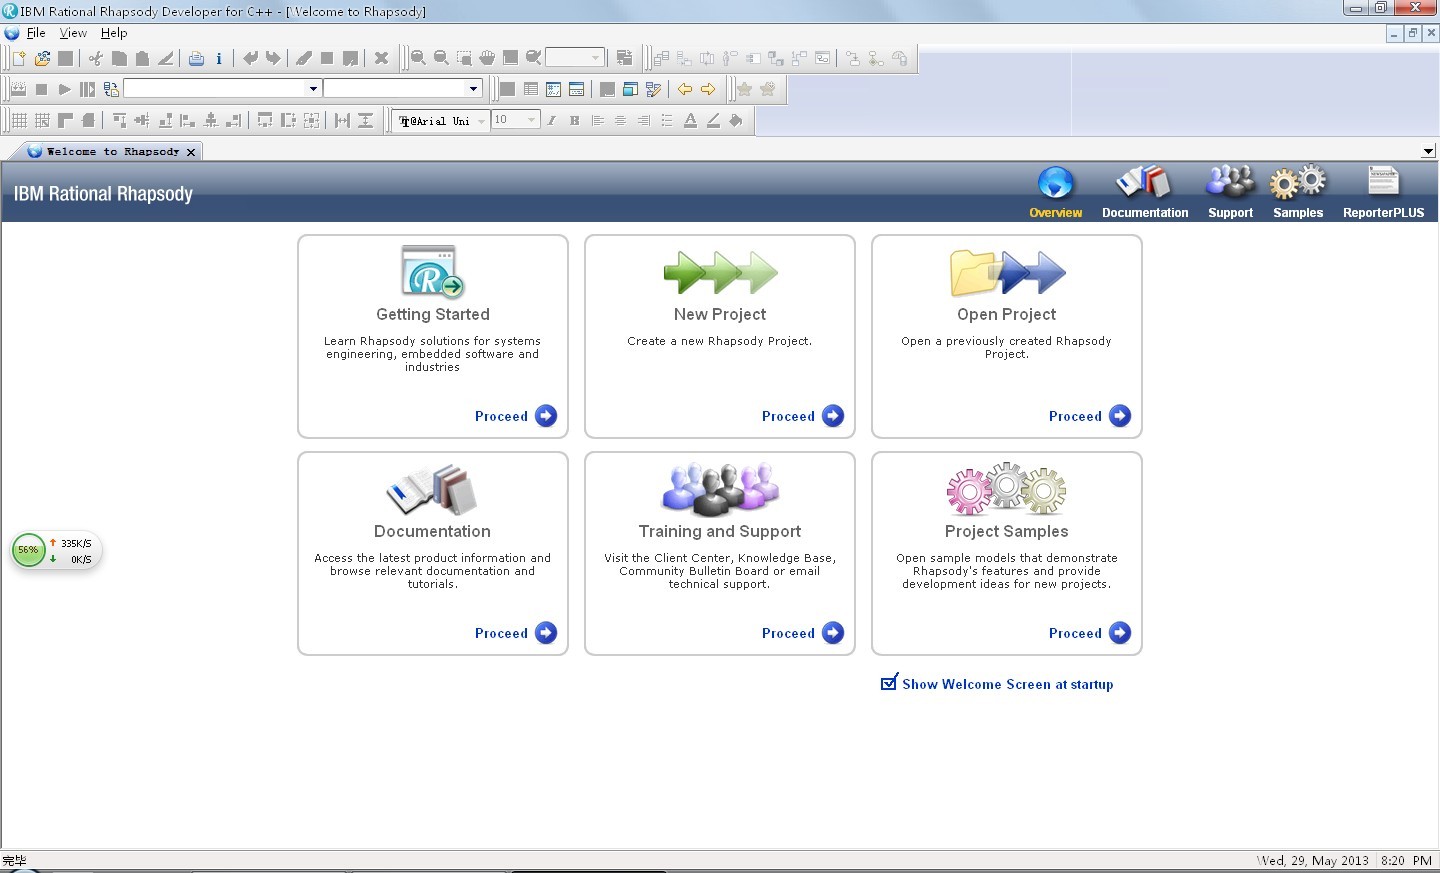
Task: Click Proceed under New Project
Action: [803, 416]
